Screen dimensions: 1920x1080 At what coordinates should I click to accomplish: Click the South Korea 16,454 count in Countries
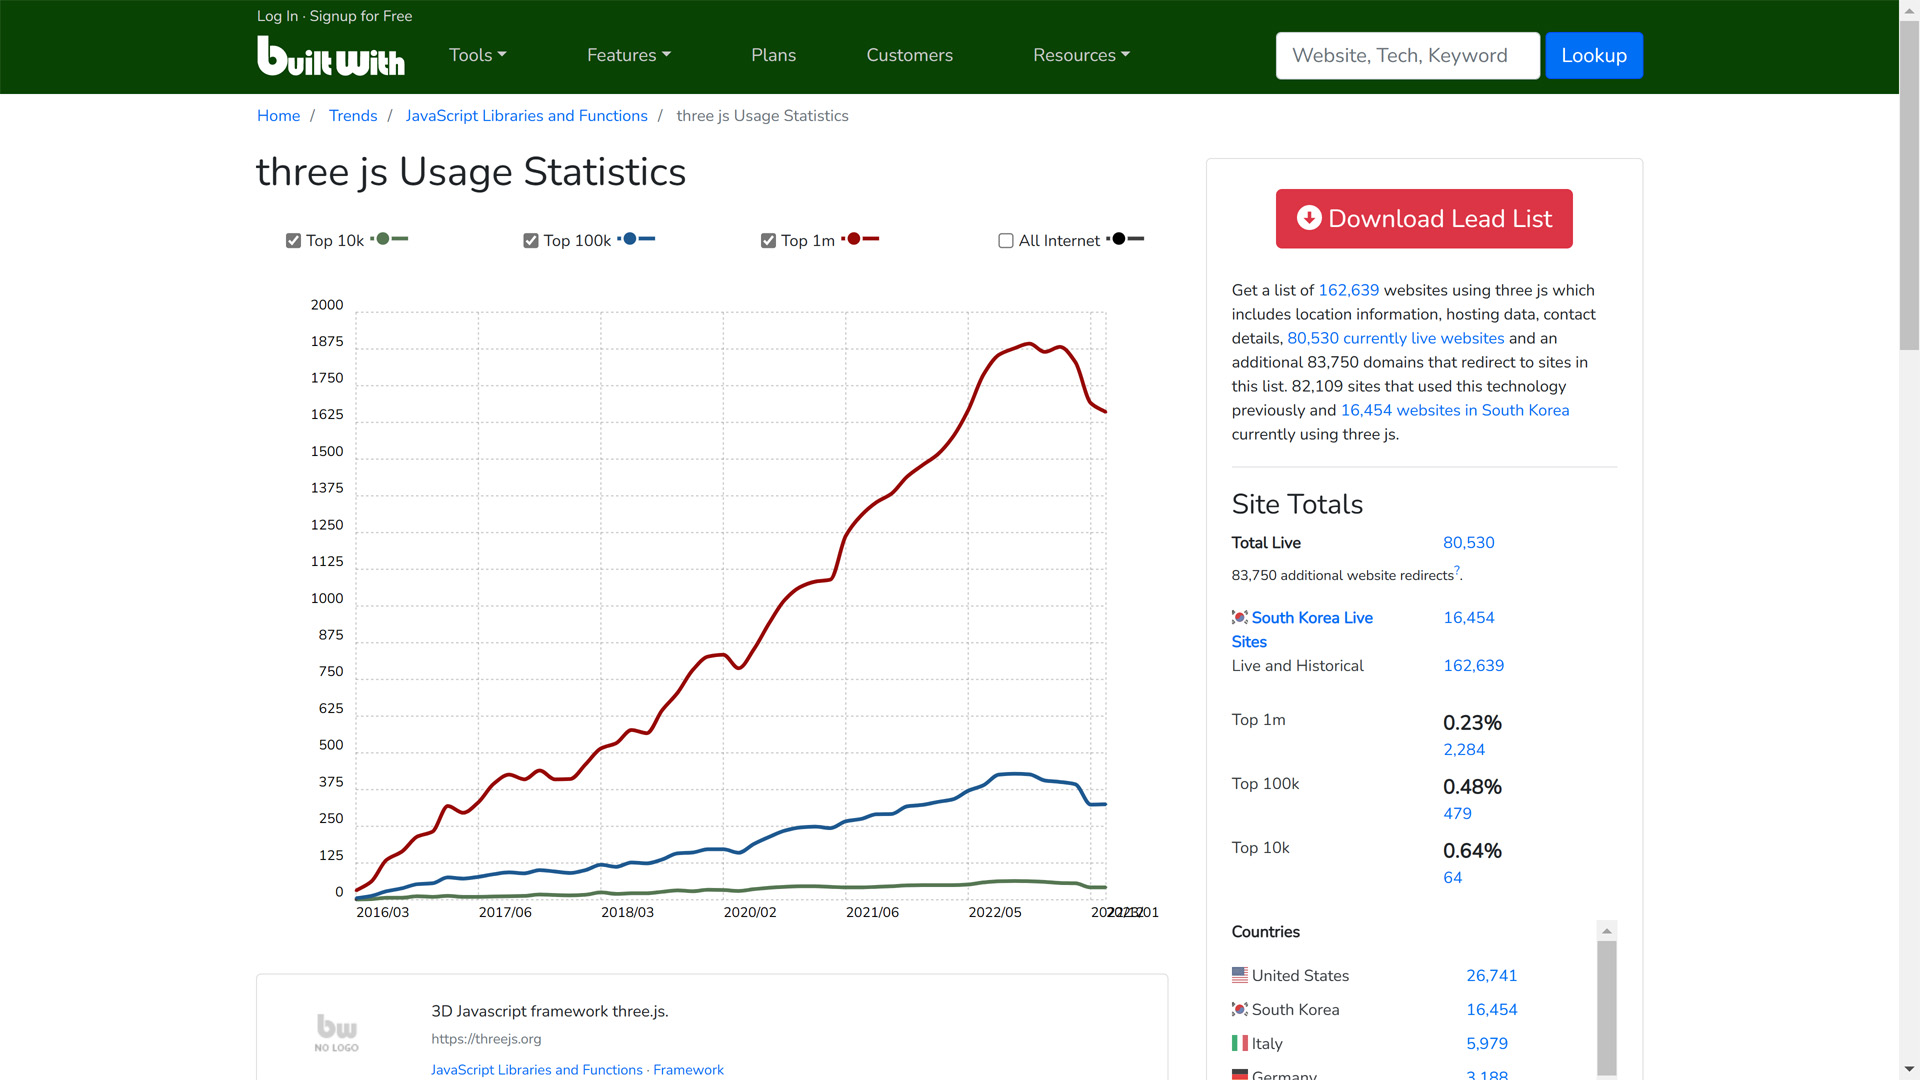(1491, 1010)
